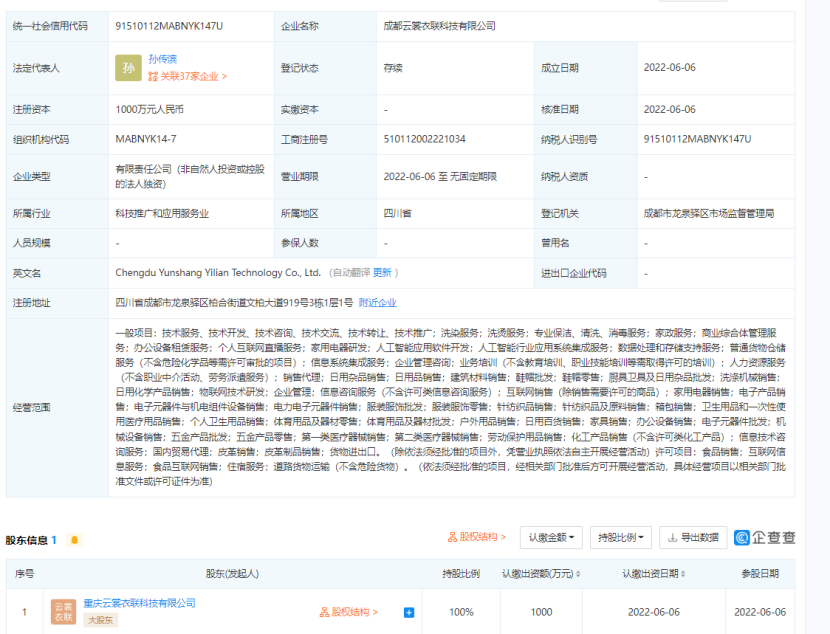Image resolution: width=830 pixels, height=634 pixels.
Task: Click the 大股东 tag
Action: click(99, 620)
